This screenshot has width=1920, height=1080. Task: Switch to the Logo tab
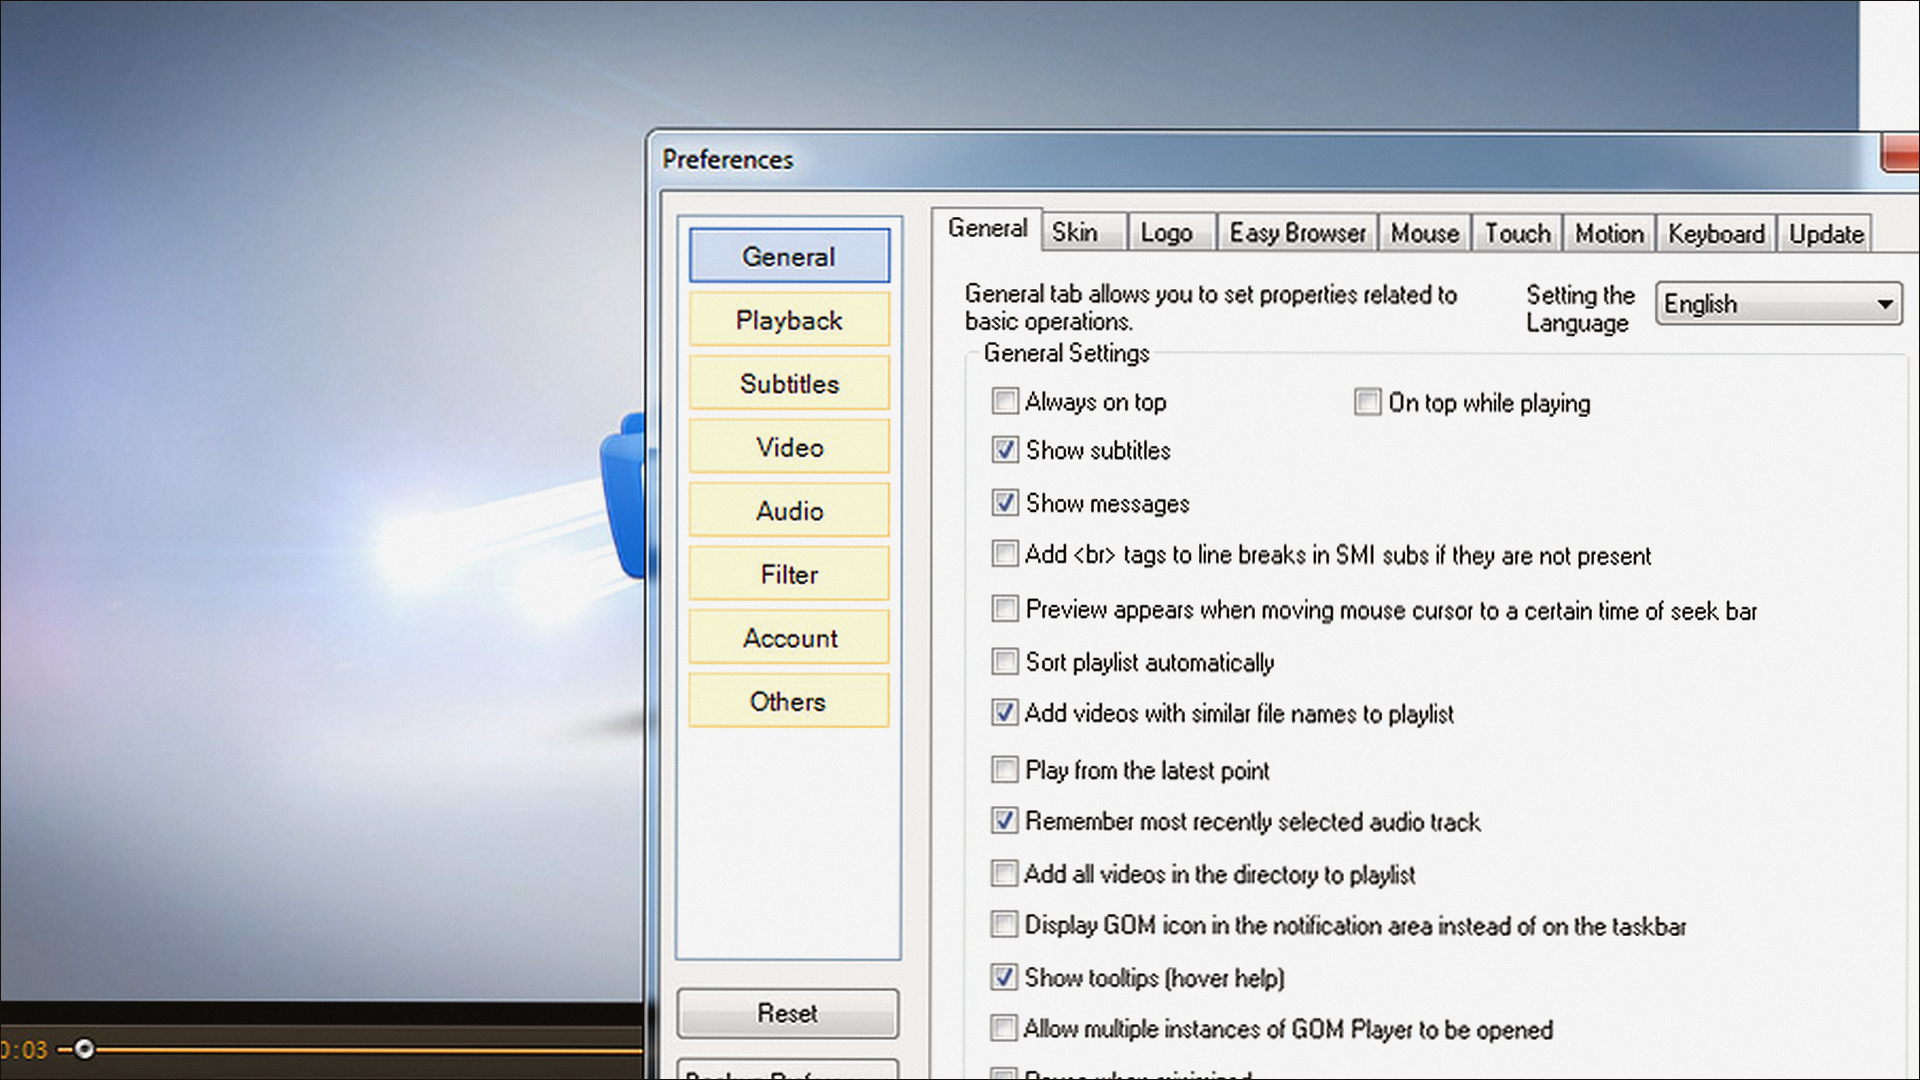click(1172, 233)
